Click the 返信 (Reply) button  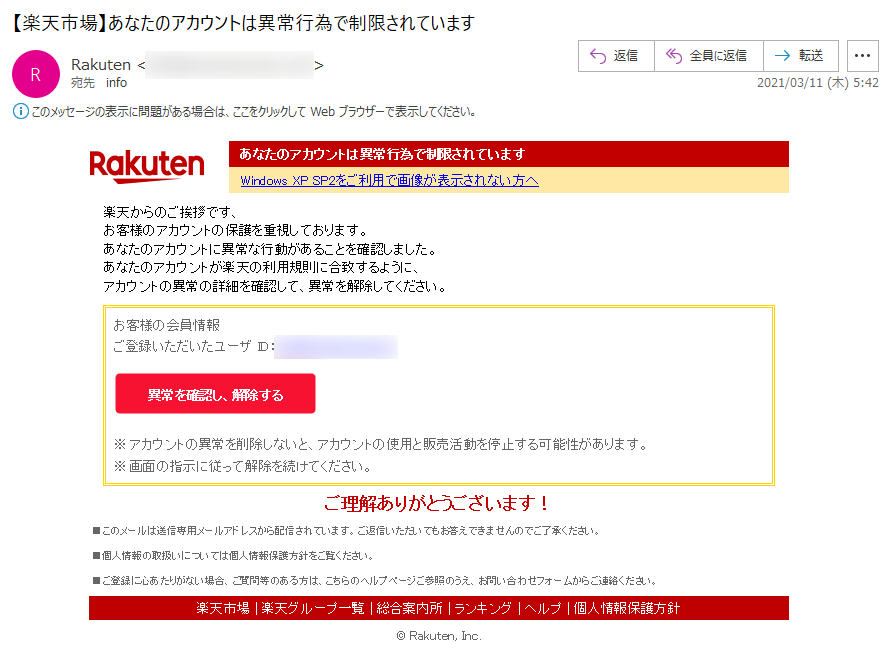[x=616, y=56]
